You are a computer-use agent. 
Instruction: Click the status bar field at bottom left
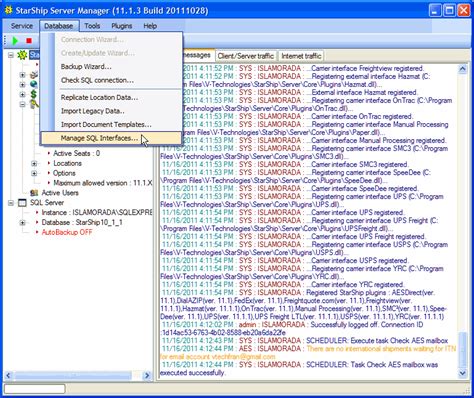click(35, 389)
